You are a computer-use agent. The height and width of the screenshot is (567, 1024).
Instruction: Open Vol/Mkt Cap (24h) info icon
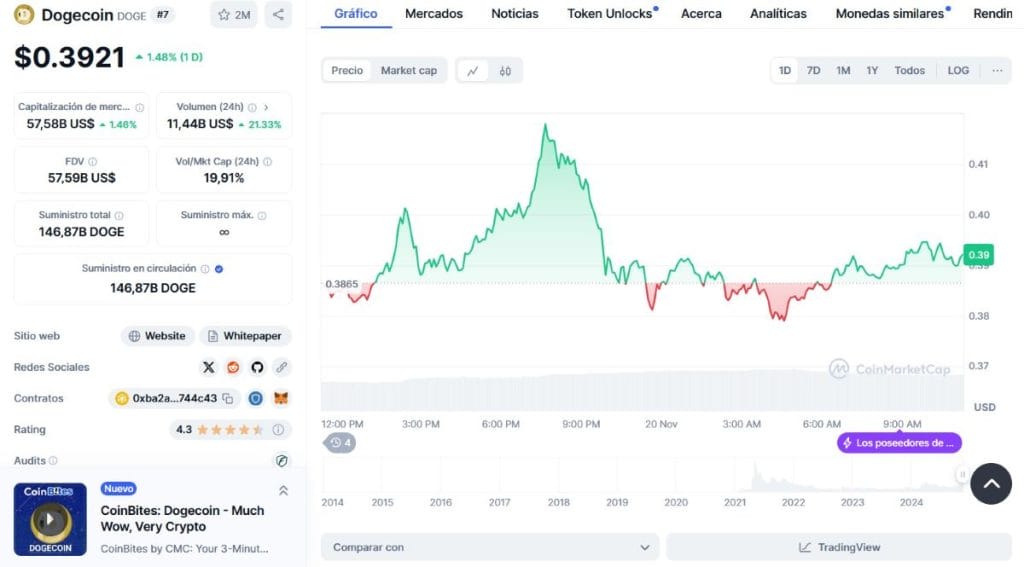click(x=267, y=161)
